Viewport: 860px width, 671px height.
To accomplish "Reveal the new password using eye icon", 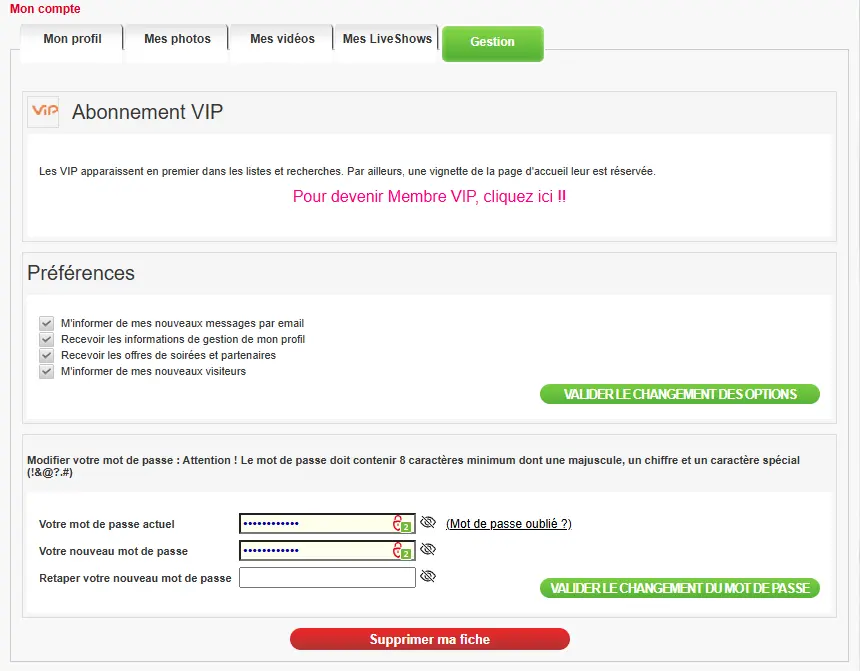I will (x=428, y=550).
